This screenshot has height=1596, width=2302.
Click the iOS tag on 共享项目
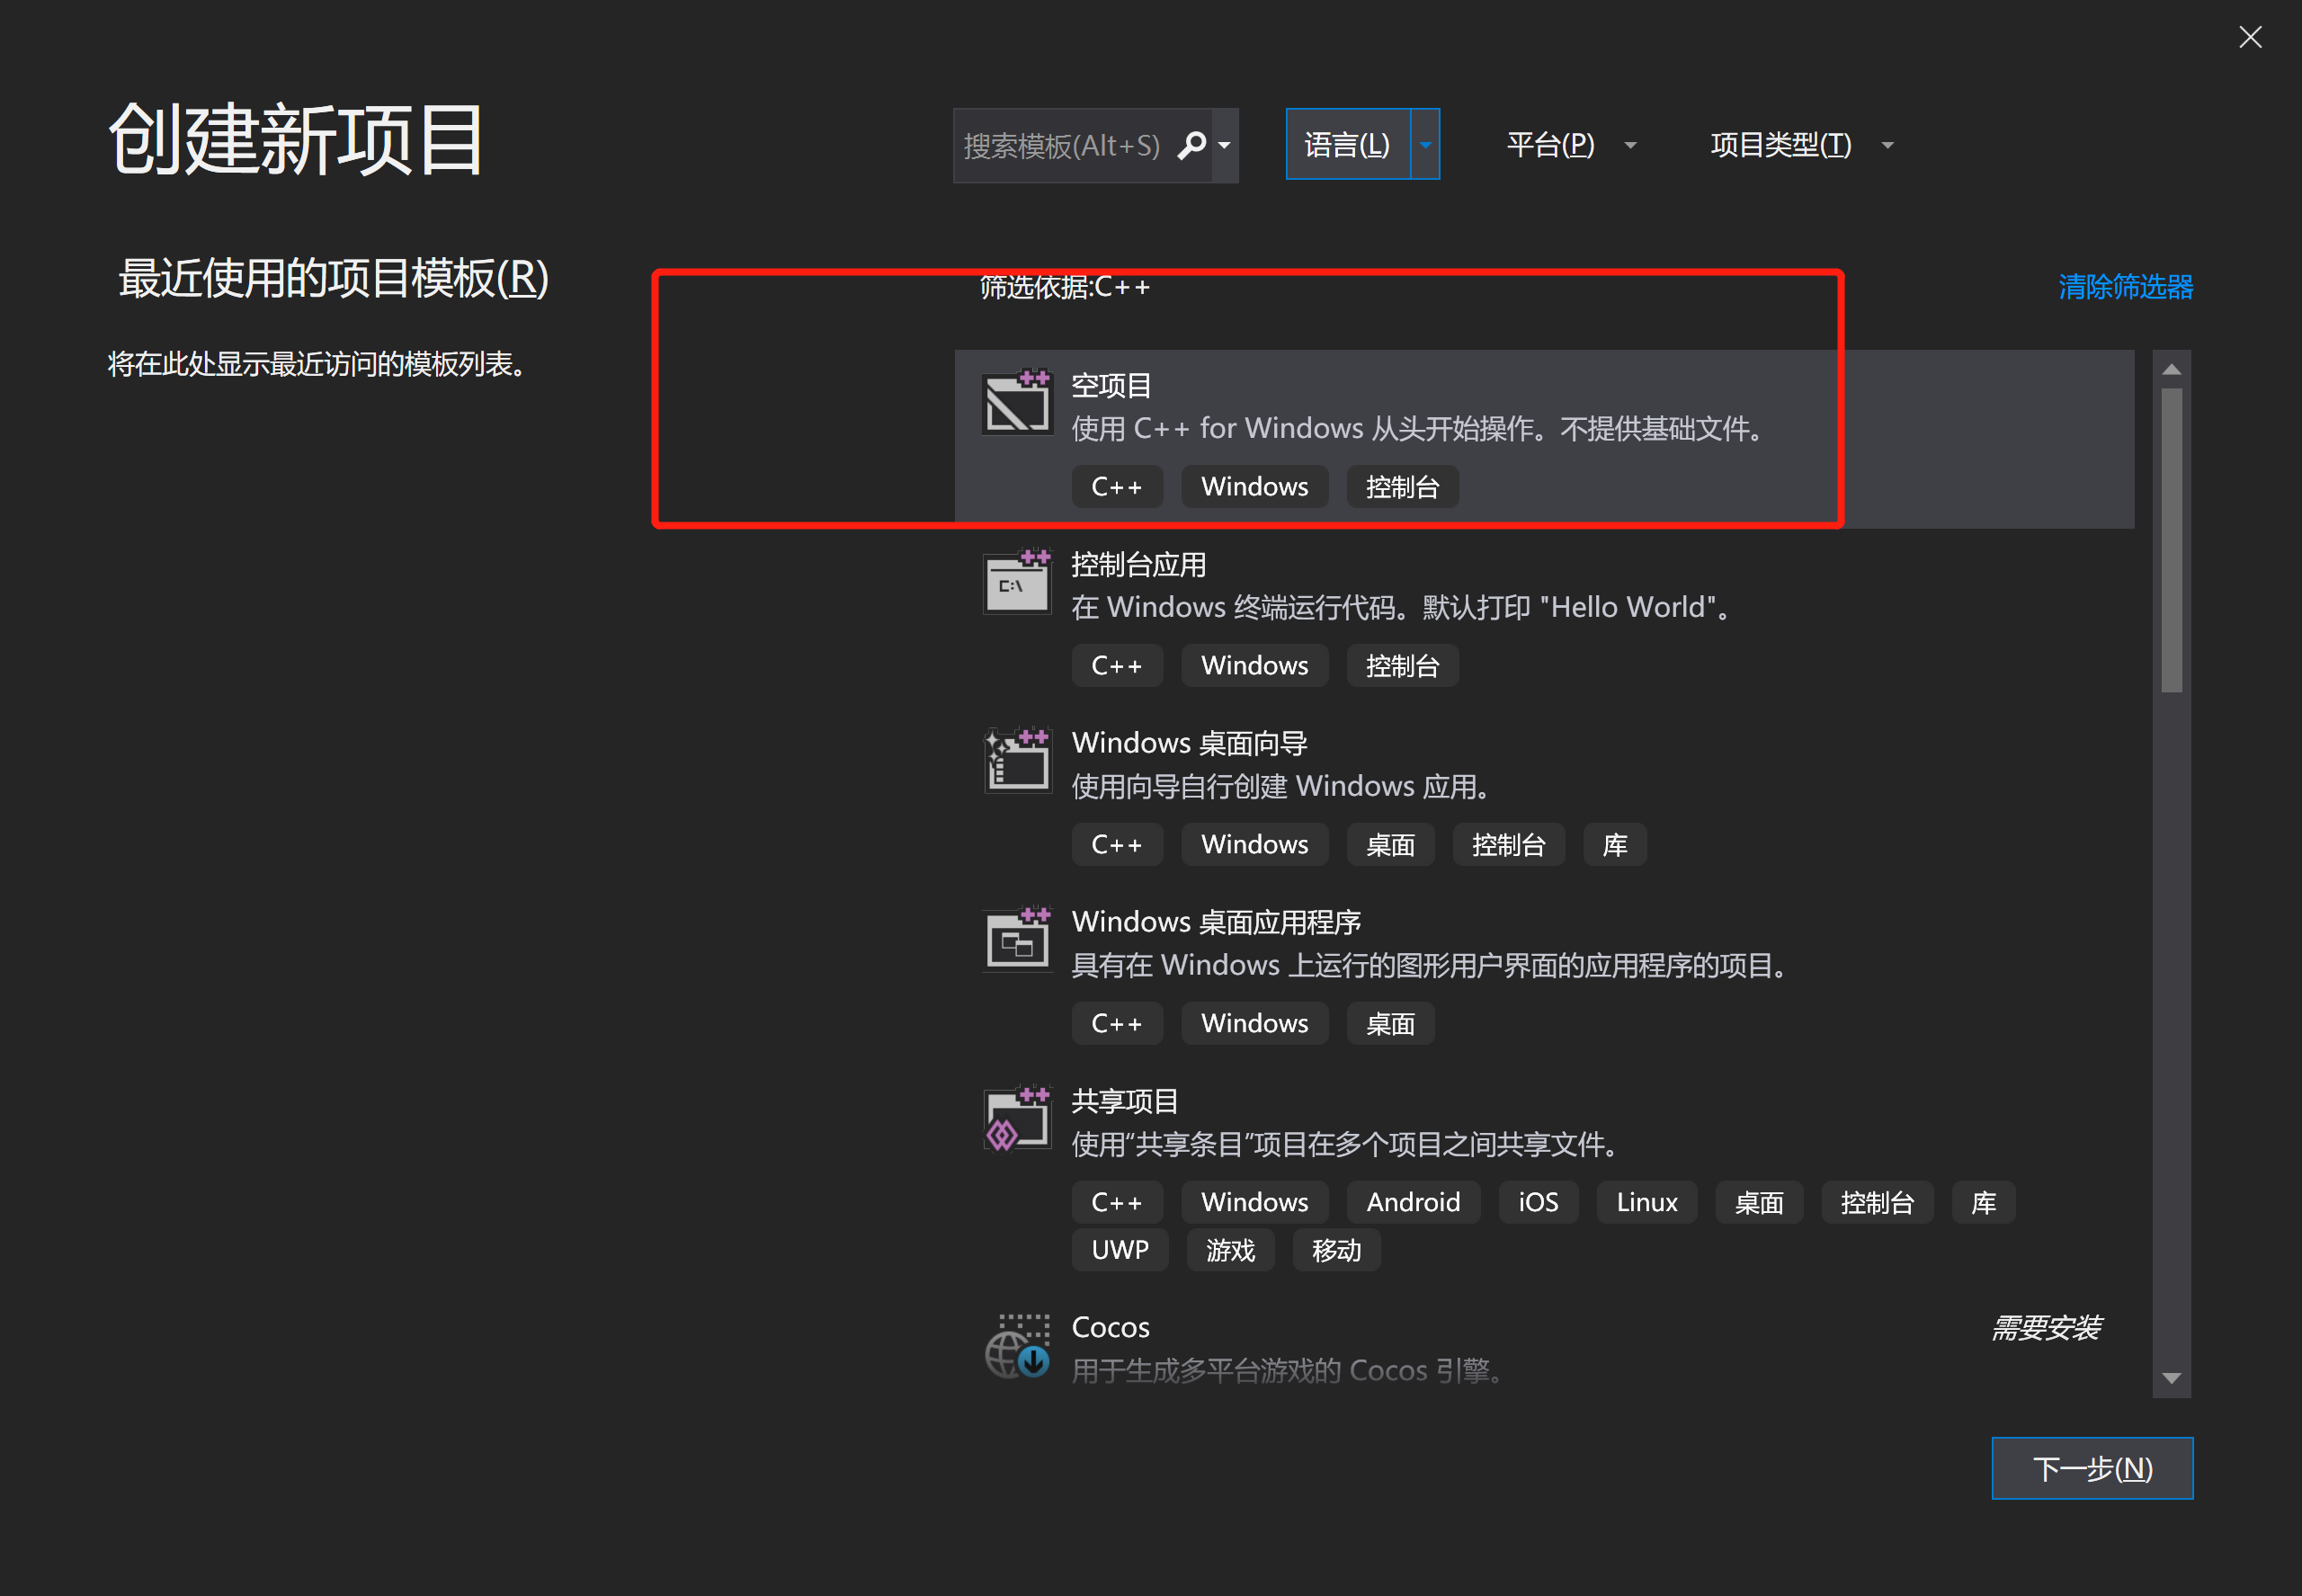coord(1538,1201)
